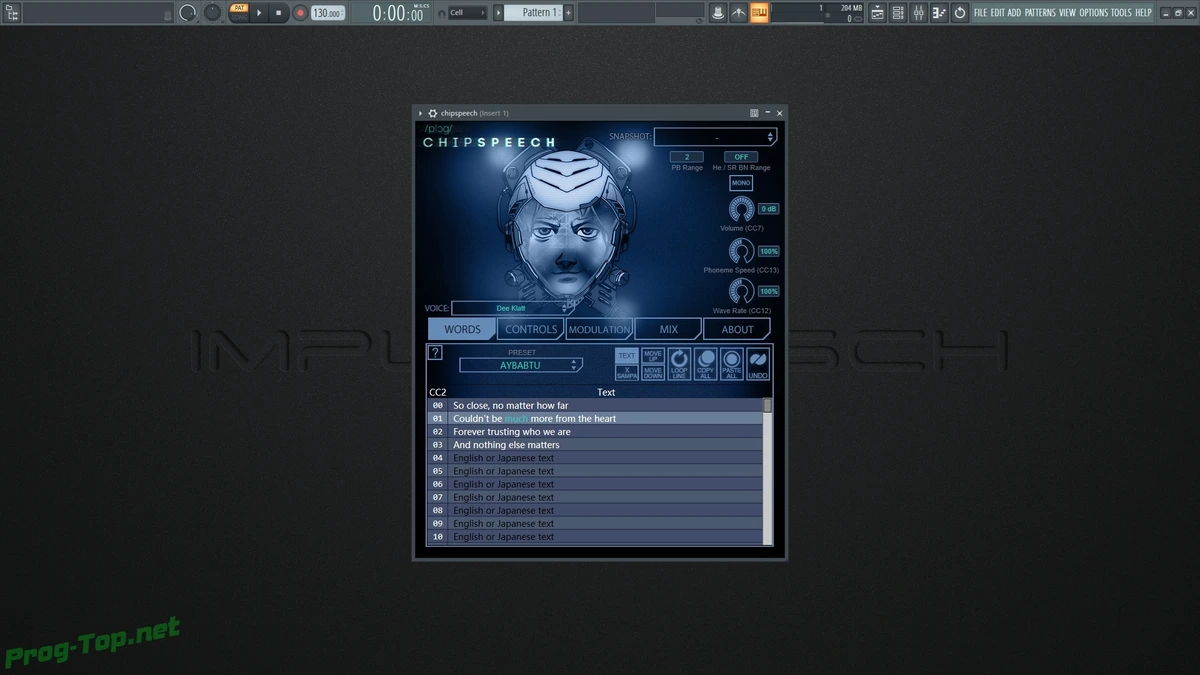Click the 0:00:00 time display
The image size is (1200, 675).
click(398, 13)
